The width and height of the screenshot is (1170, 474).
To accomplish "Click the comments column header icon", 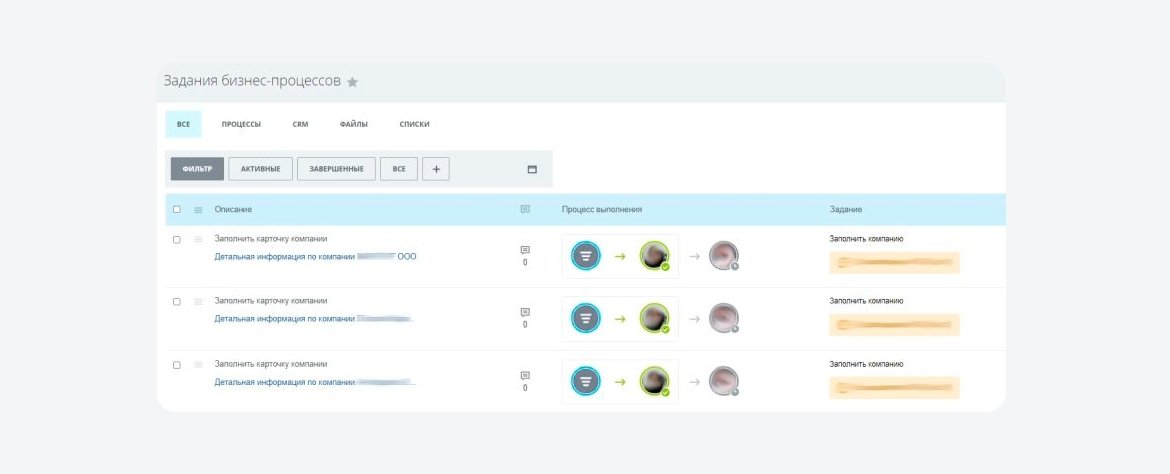I will [x=525, y=210].
